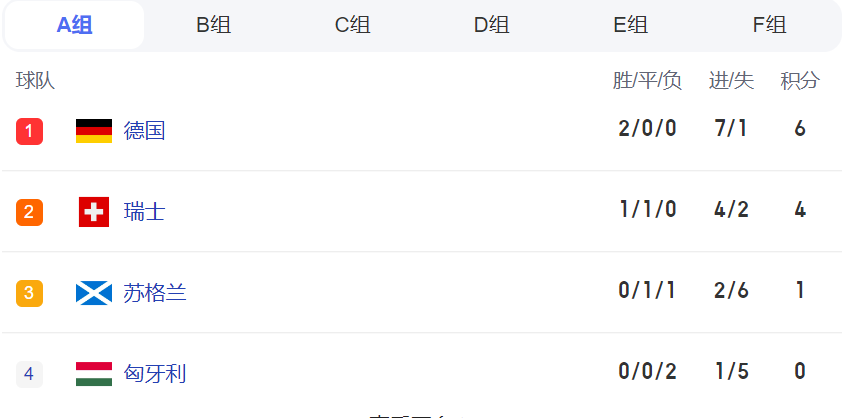Open the E组 group tab
The height and width of the screenshot is (418, 860).
tap(630, 25)
